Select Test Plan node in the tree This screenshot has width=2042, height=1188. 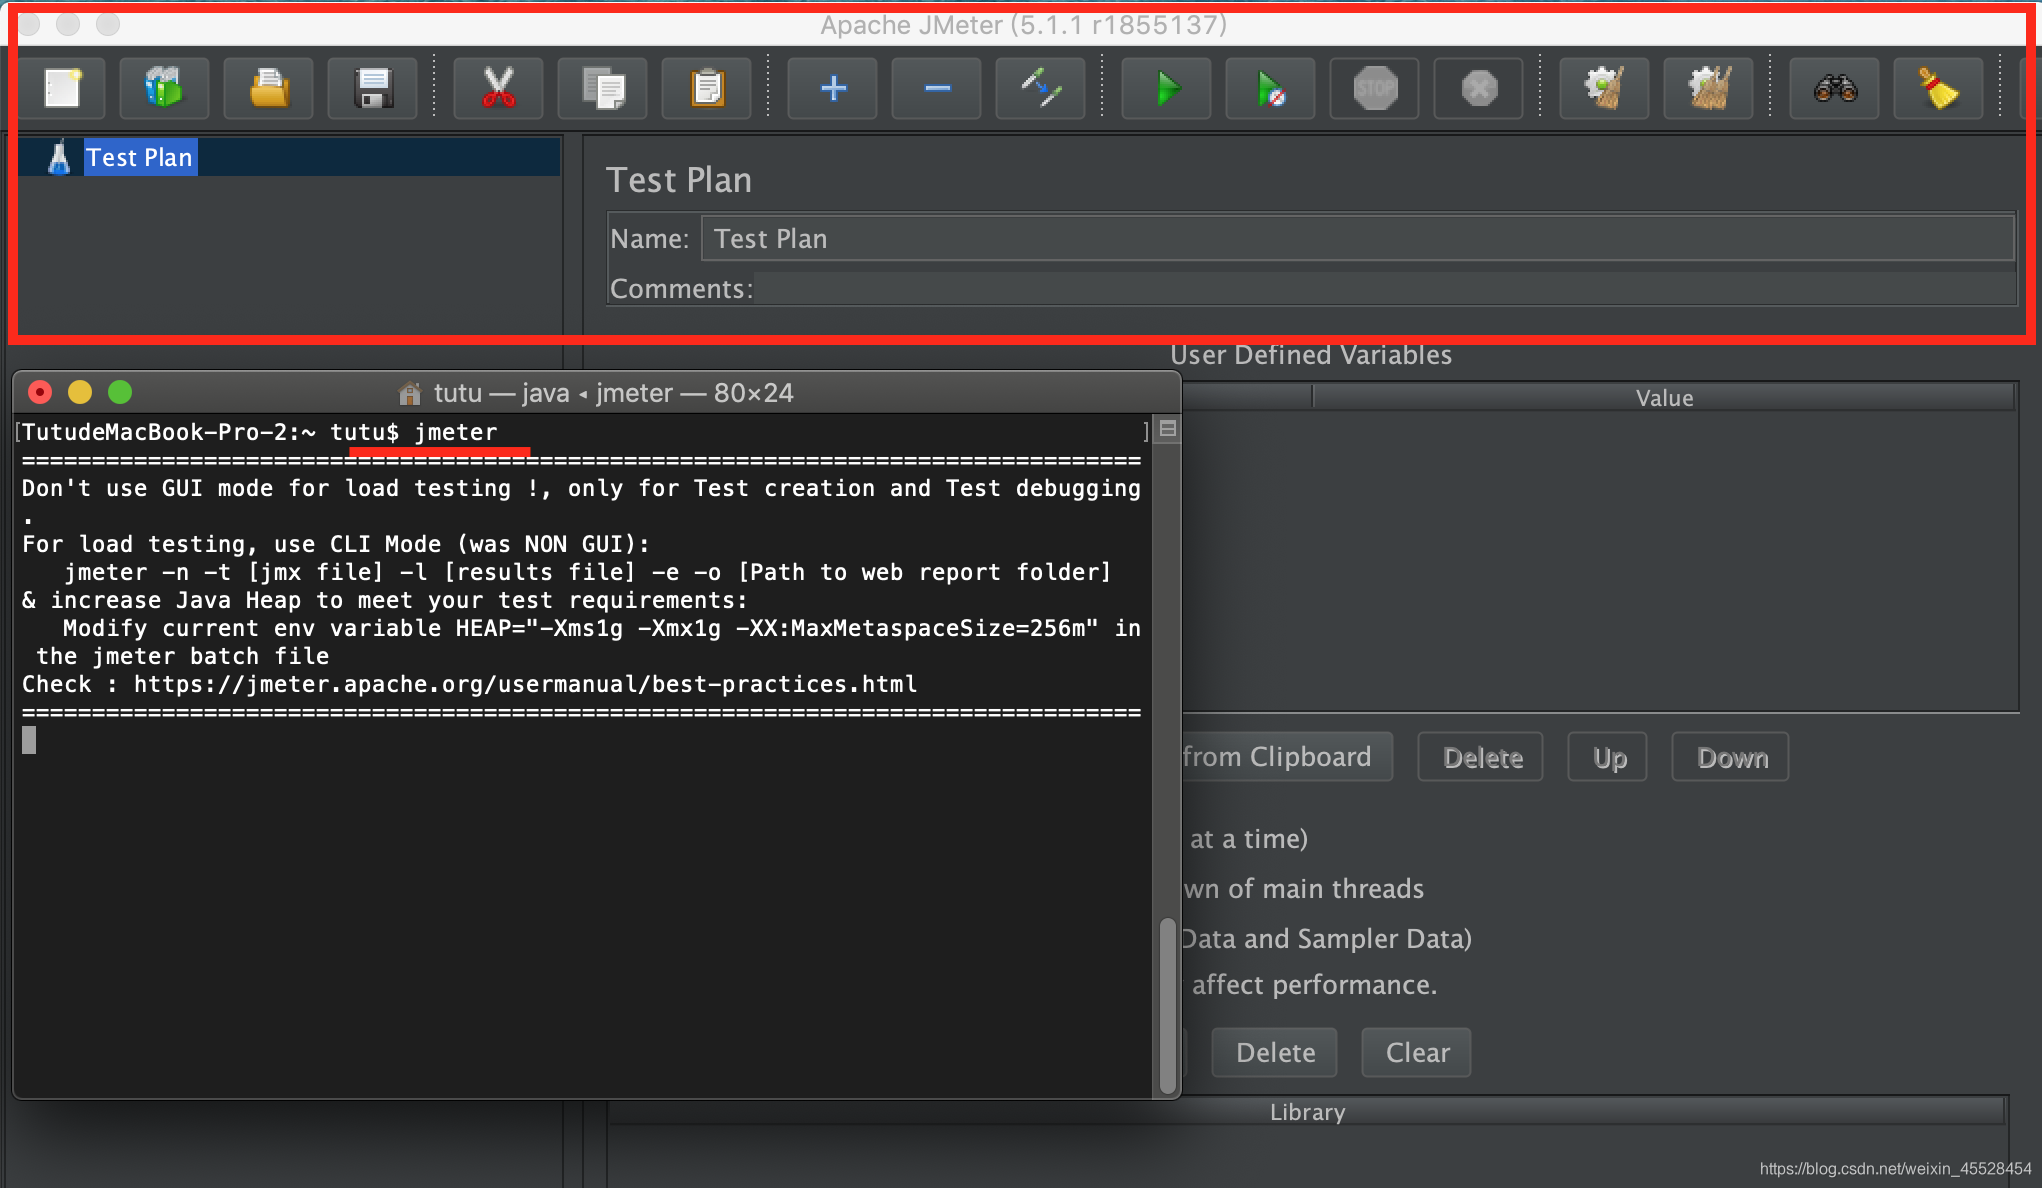[x=140, y=158]
